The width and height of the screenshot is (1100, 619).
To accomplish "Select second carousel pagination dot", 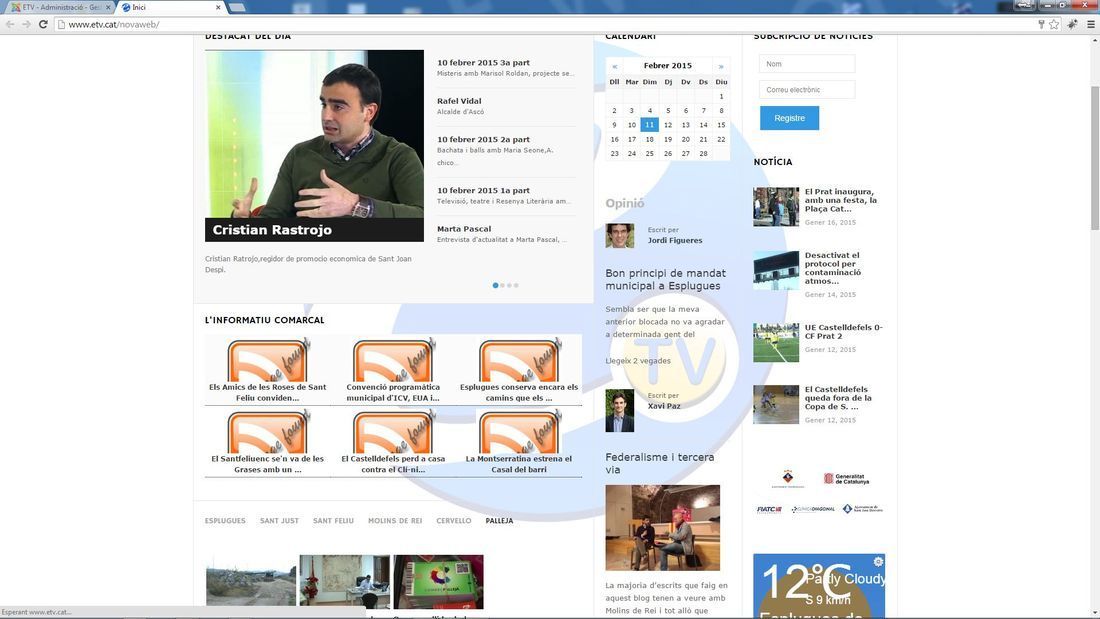I will point(502,285).
